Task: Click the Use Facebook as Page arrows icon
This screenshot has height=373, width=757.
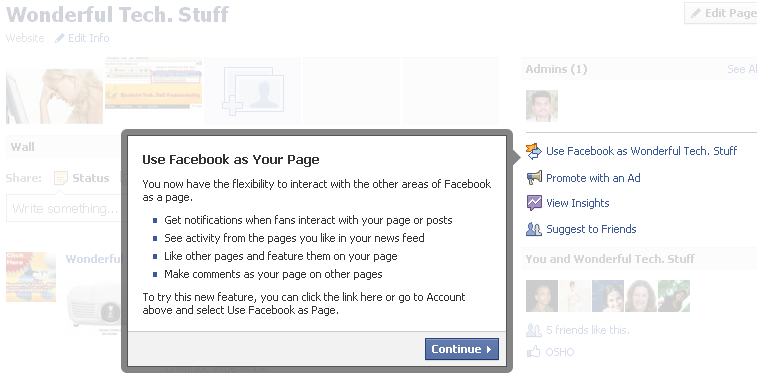Action: coord(534,151)
